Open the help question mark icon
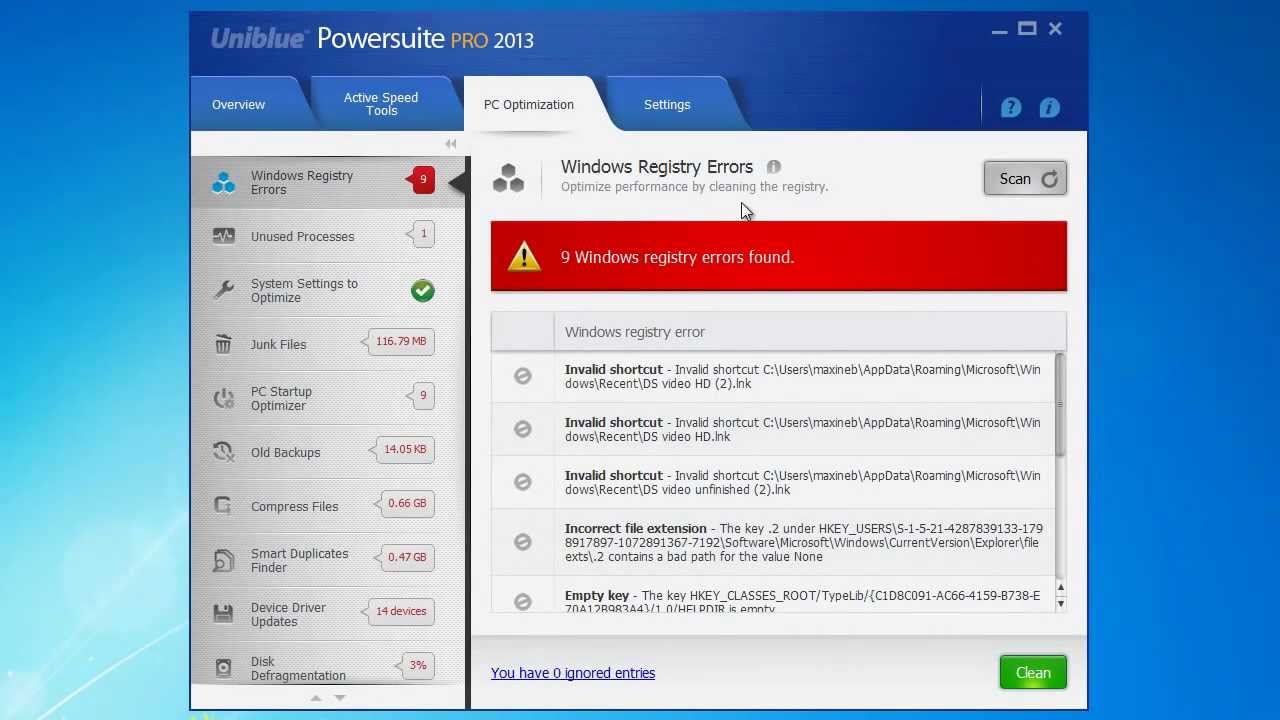Screen dimensions: 1280x720 [x=1011, y=107]
